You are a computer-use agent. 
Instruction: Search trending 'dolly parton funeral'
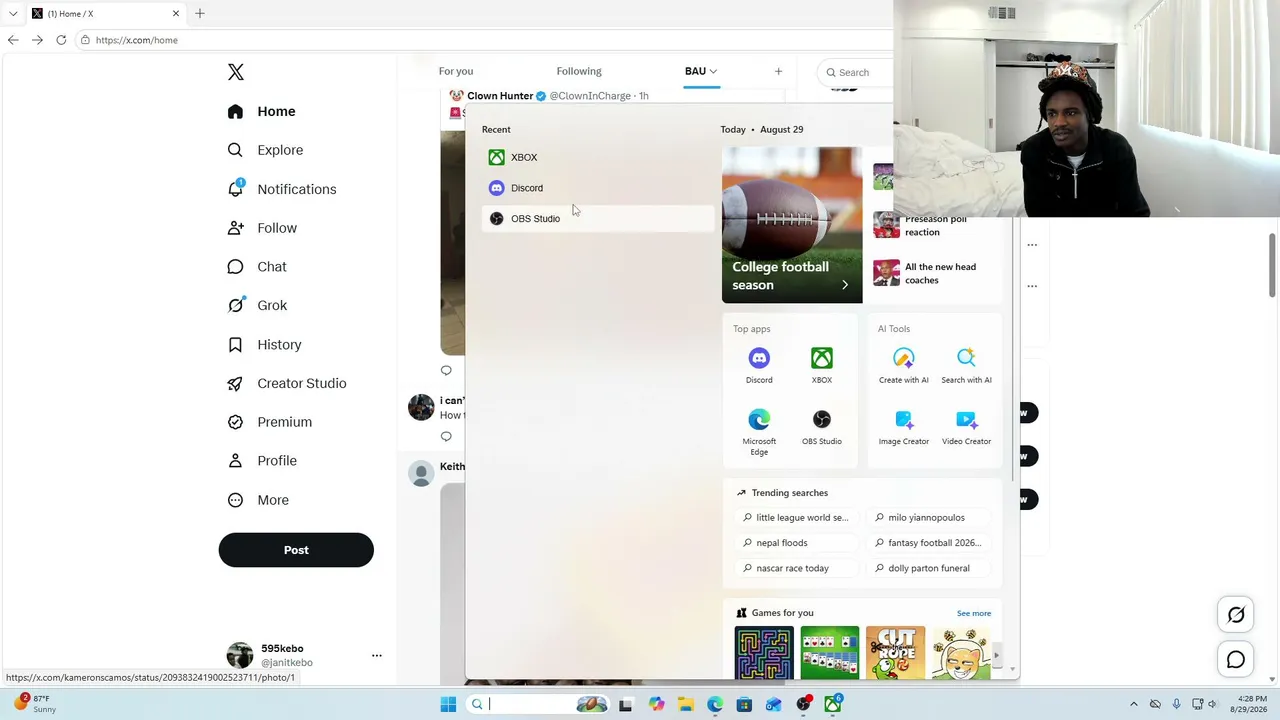(930, 568)
